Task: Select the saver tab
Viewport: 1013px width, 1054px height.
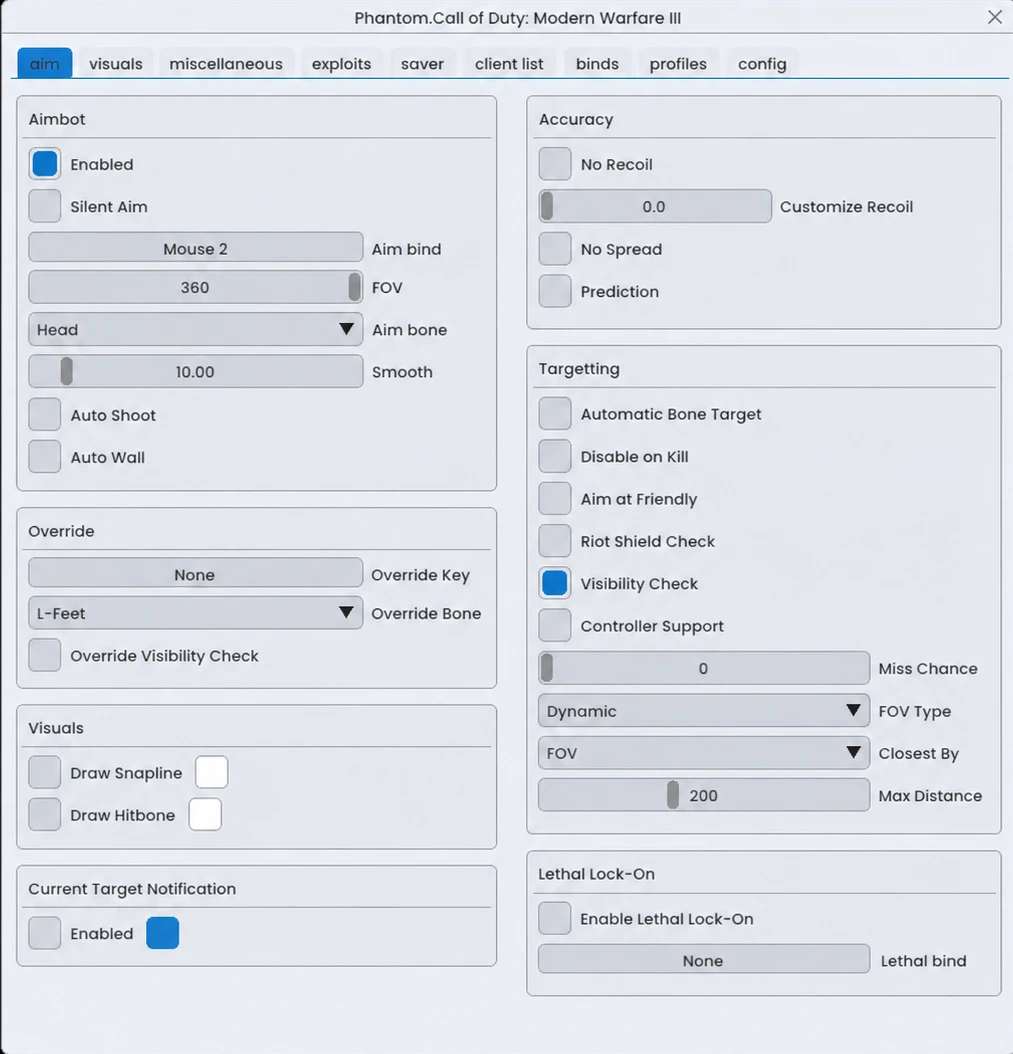Action: [x=422, y=64]
